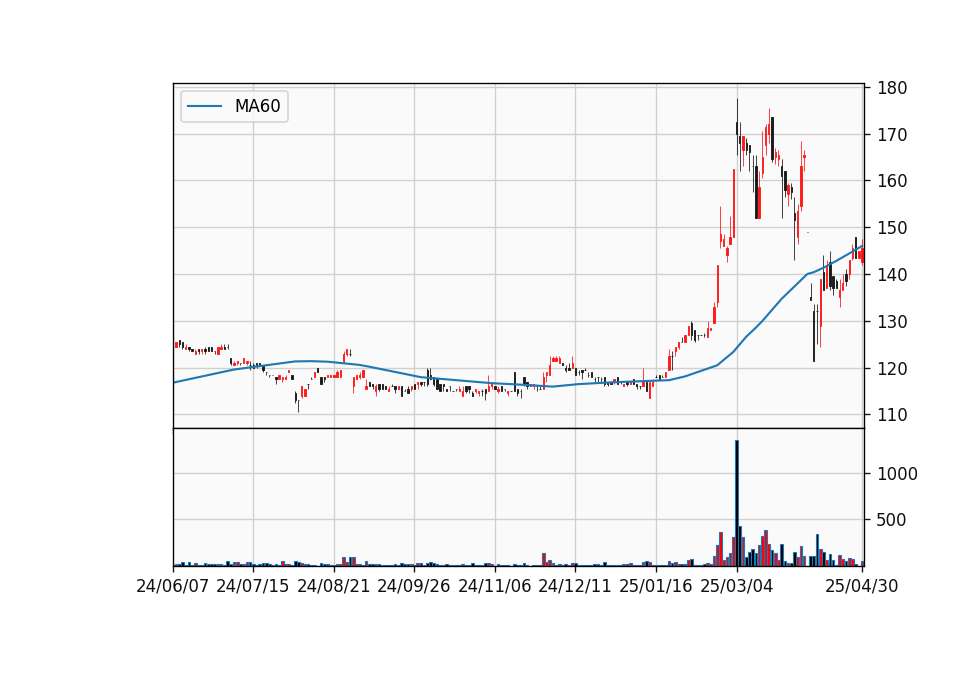Click the 24/08/21 date label
Viewport: 960px width, 690px height.
[x=334, y=586]
